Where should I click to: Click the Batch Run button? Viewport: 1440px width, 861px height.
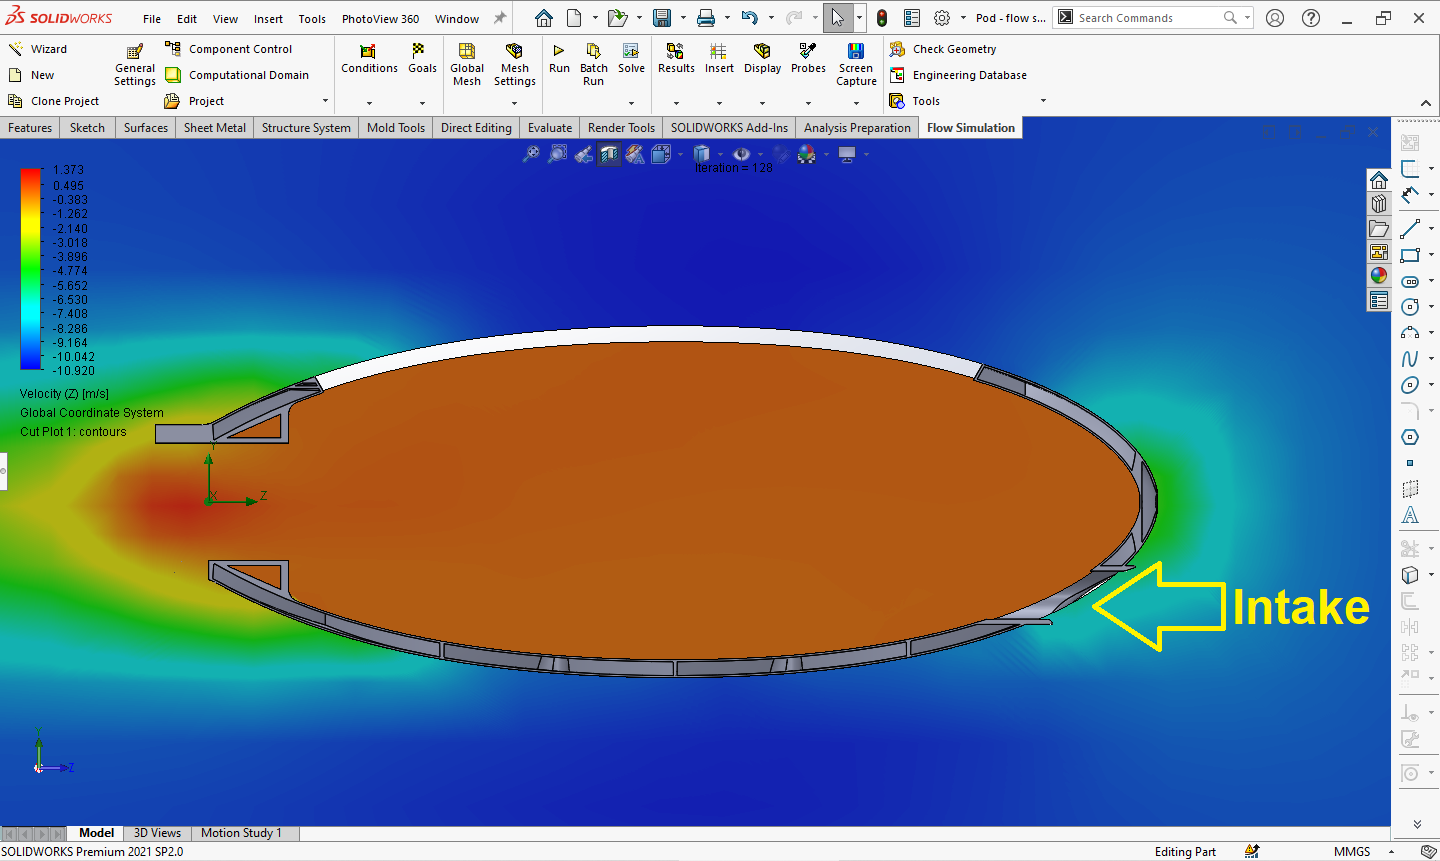[594, 62]
